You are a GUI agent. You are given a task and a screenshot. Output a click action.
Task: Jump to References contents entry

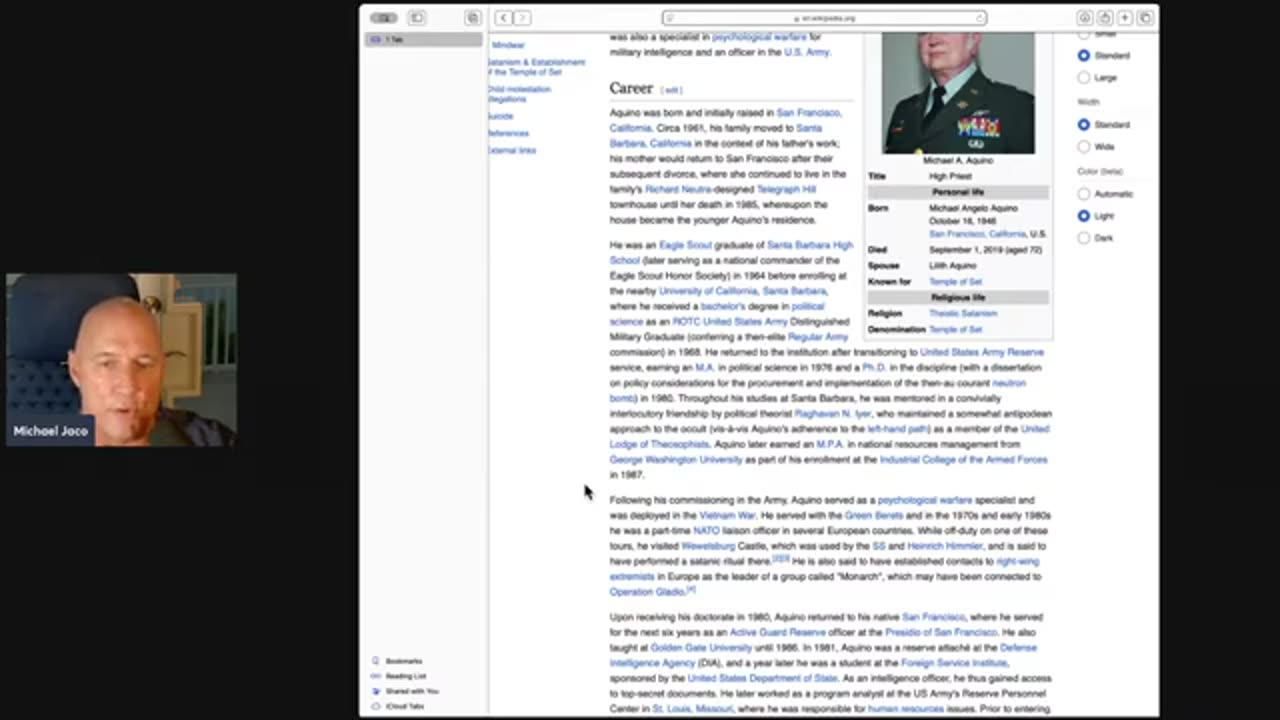508,133
